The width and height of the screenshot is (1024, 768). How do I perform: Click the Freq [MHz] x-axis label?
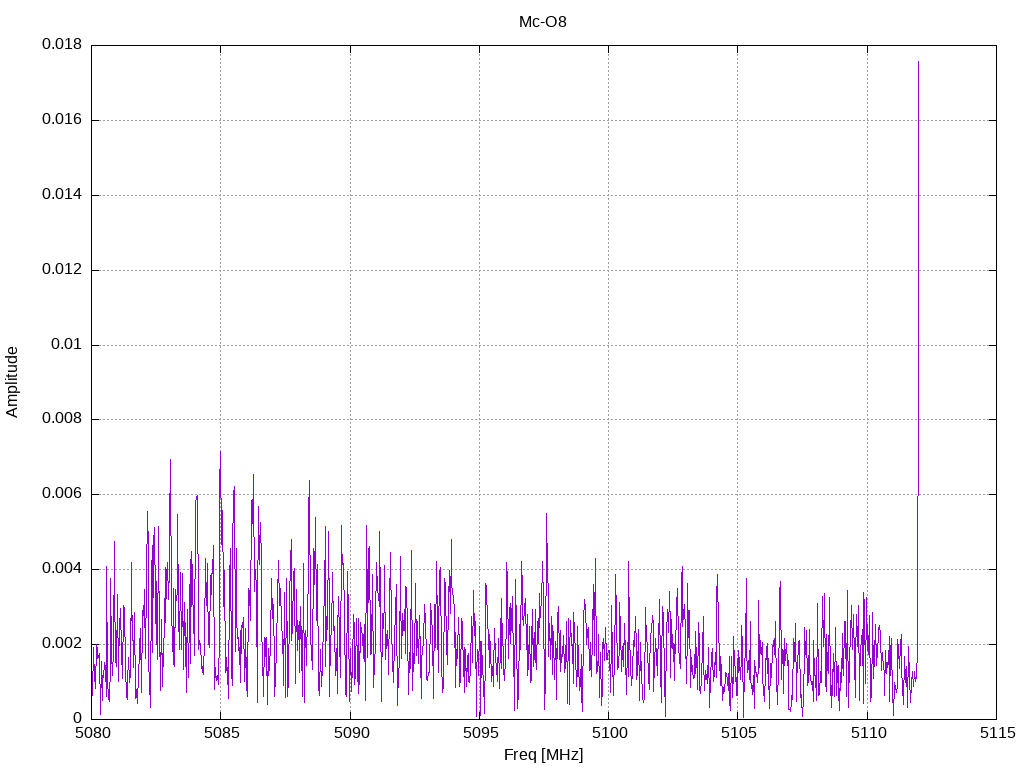543,755
